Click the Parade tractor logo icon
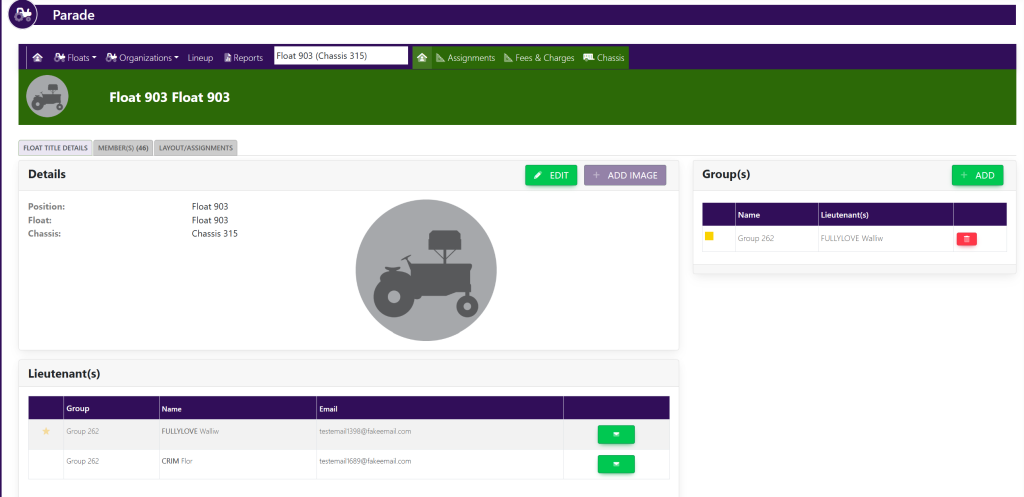The width and height of the screenshot is (1024, 497). 22,15
